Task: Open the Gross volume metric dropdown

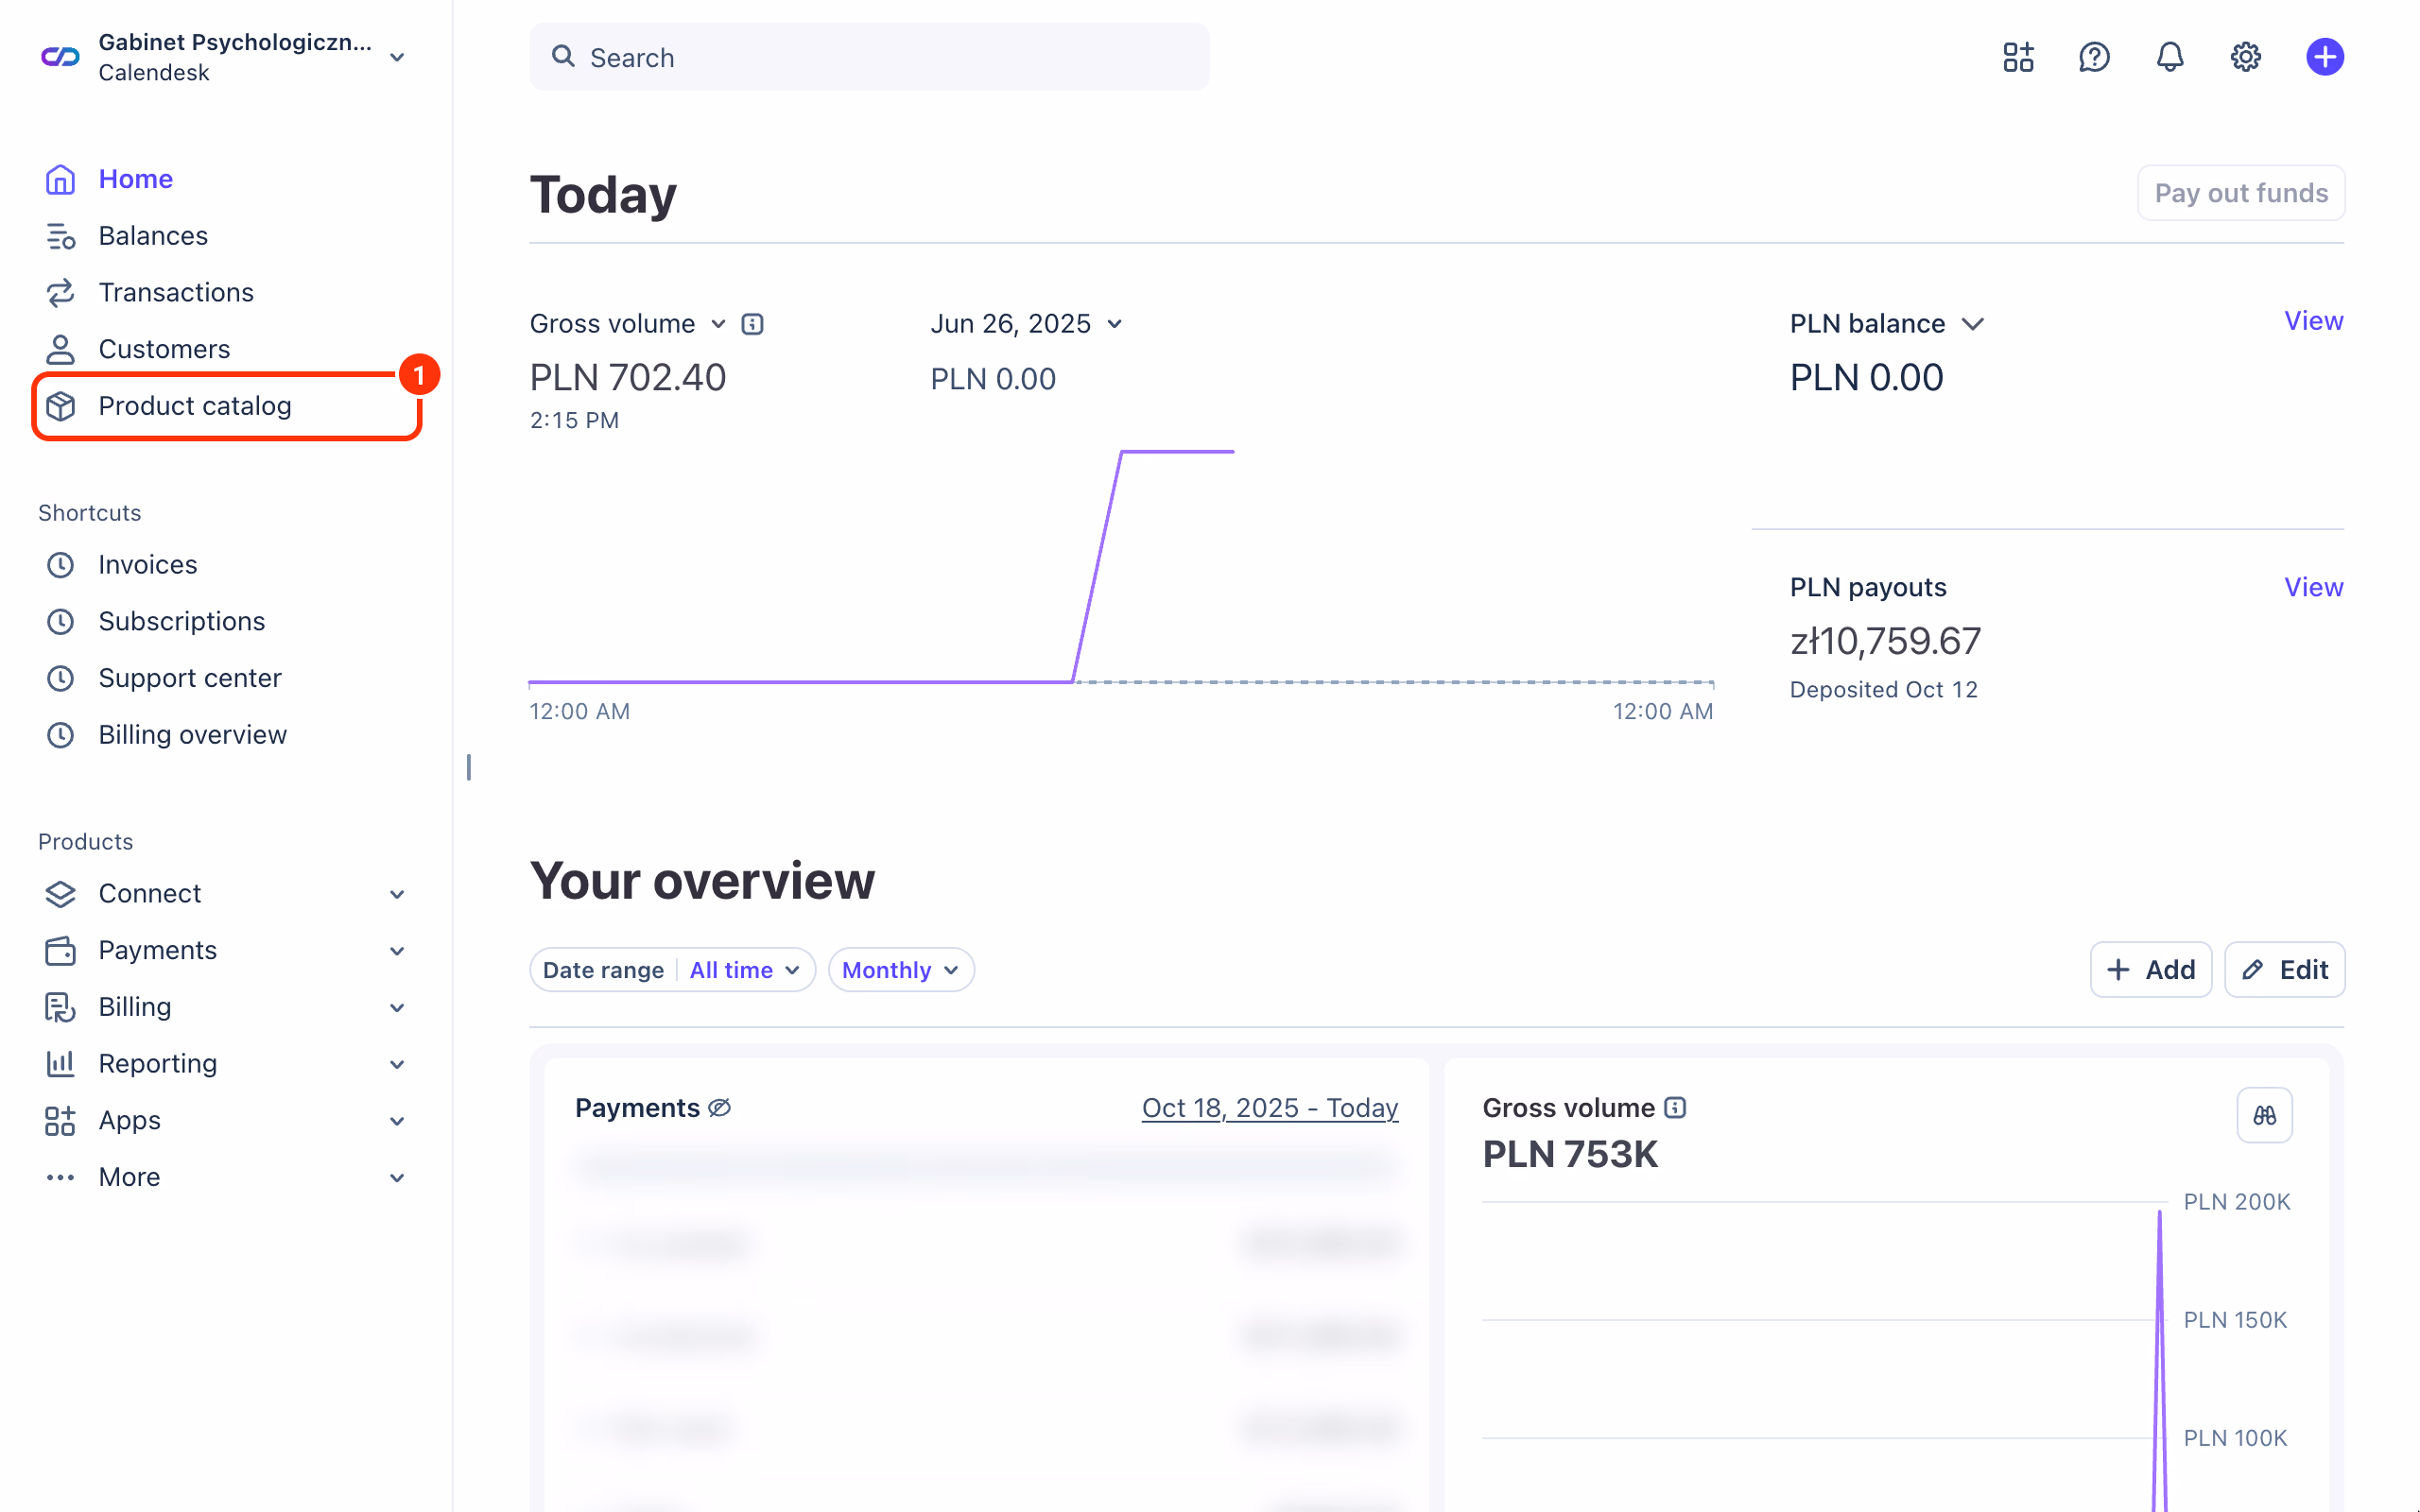Action: click(627, 324)
